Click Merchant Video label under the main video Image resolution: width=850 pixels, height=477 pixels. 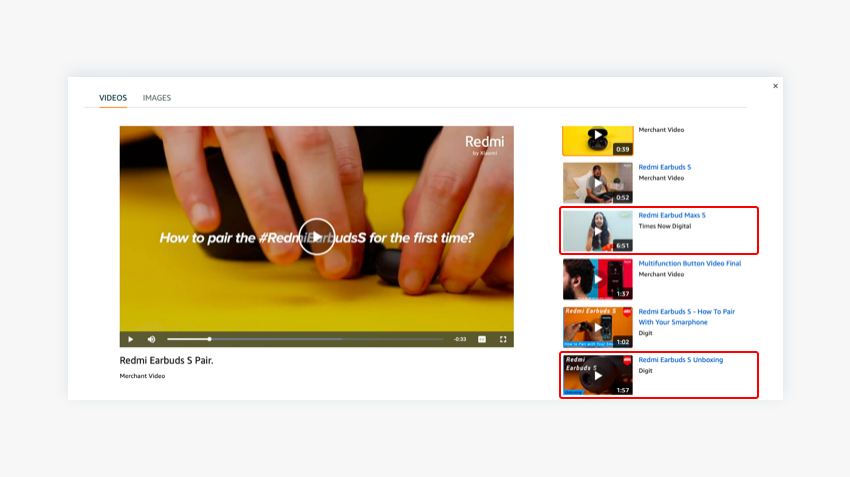142,376
